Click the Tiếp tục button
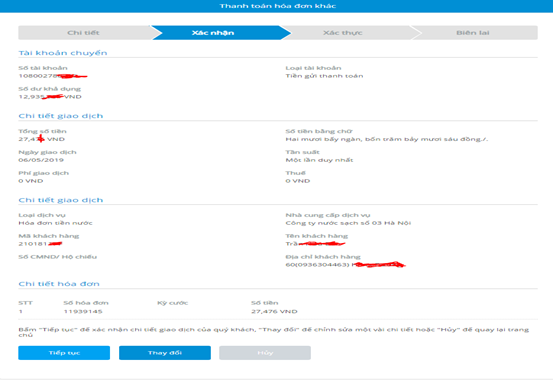553x380 pixels. pos(64,352)
